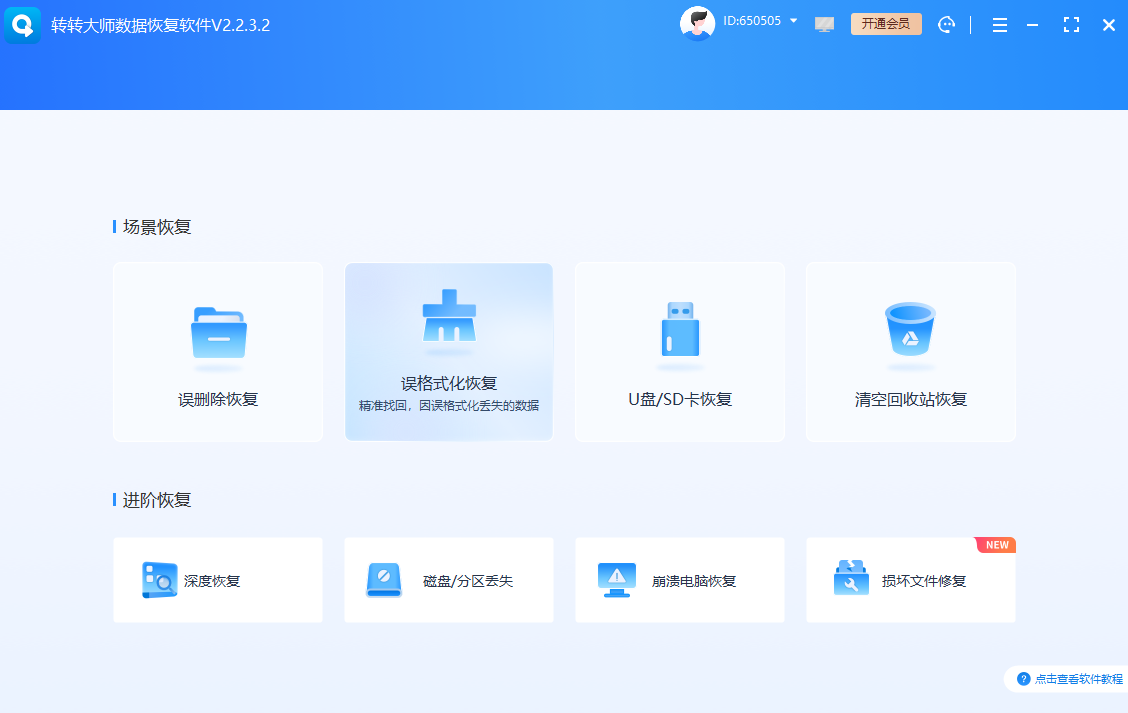Click the app logo in the title bar
This screenshot has width=1128, height=713.
tap(22, 24)
